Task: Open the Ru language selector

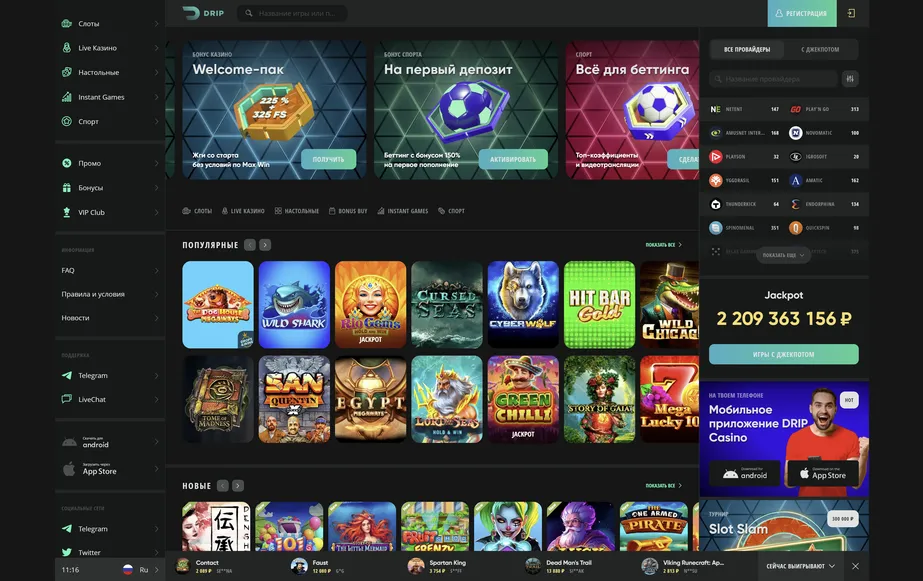Action: [140, 569]
